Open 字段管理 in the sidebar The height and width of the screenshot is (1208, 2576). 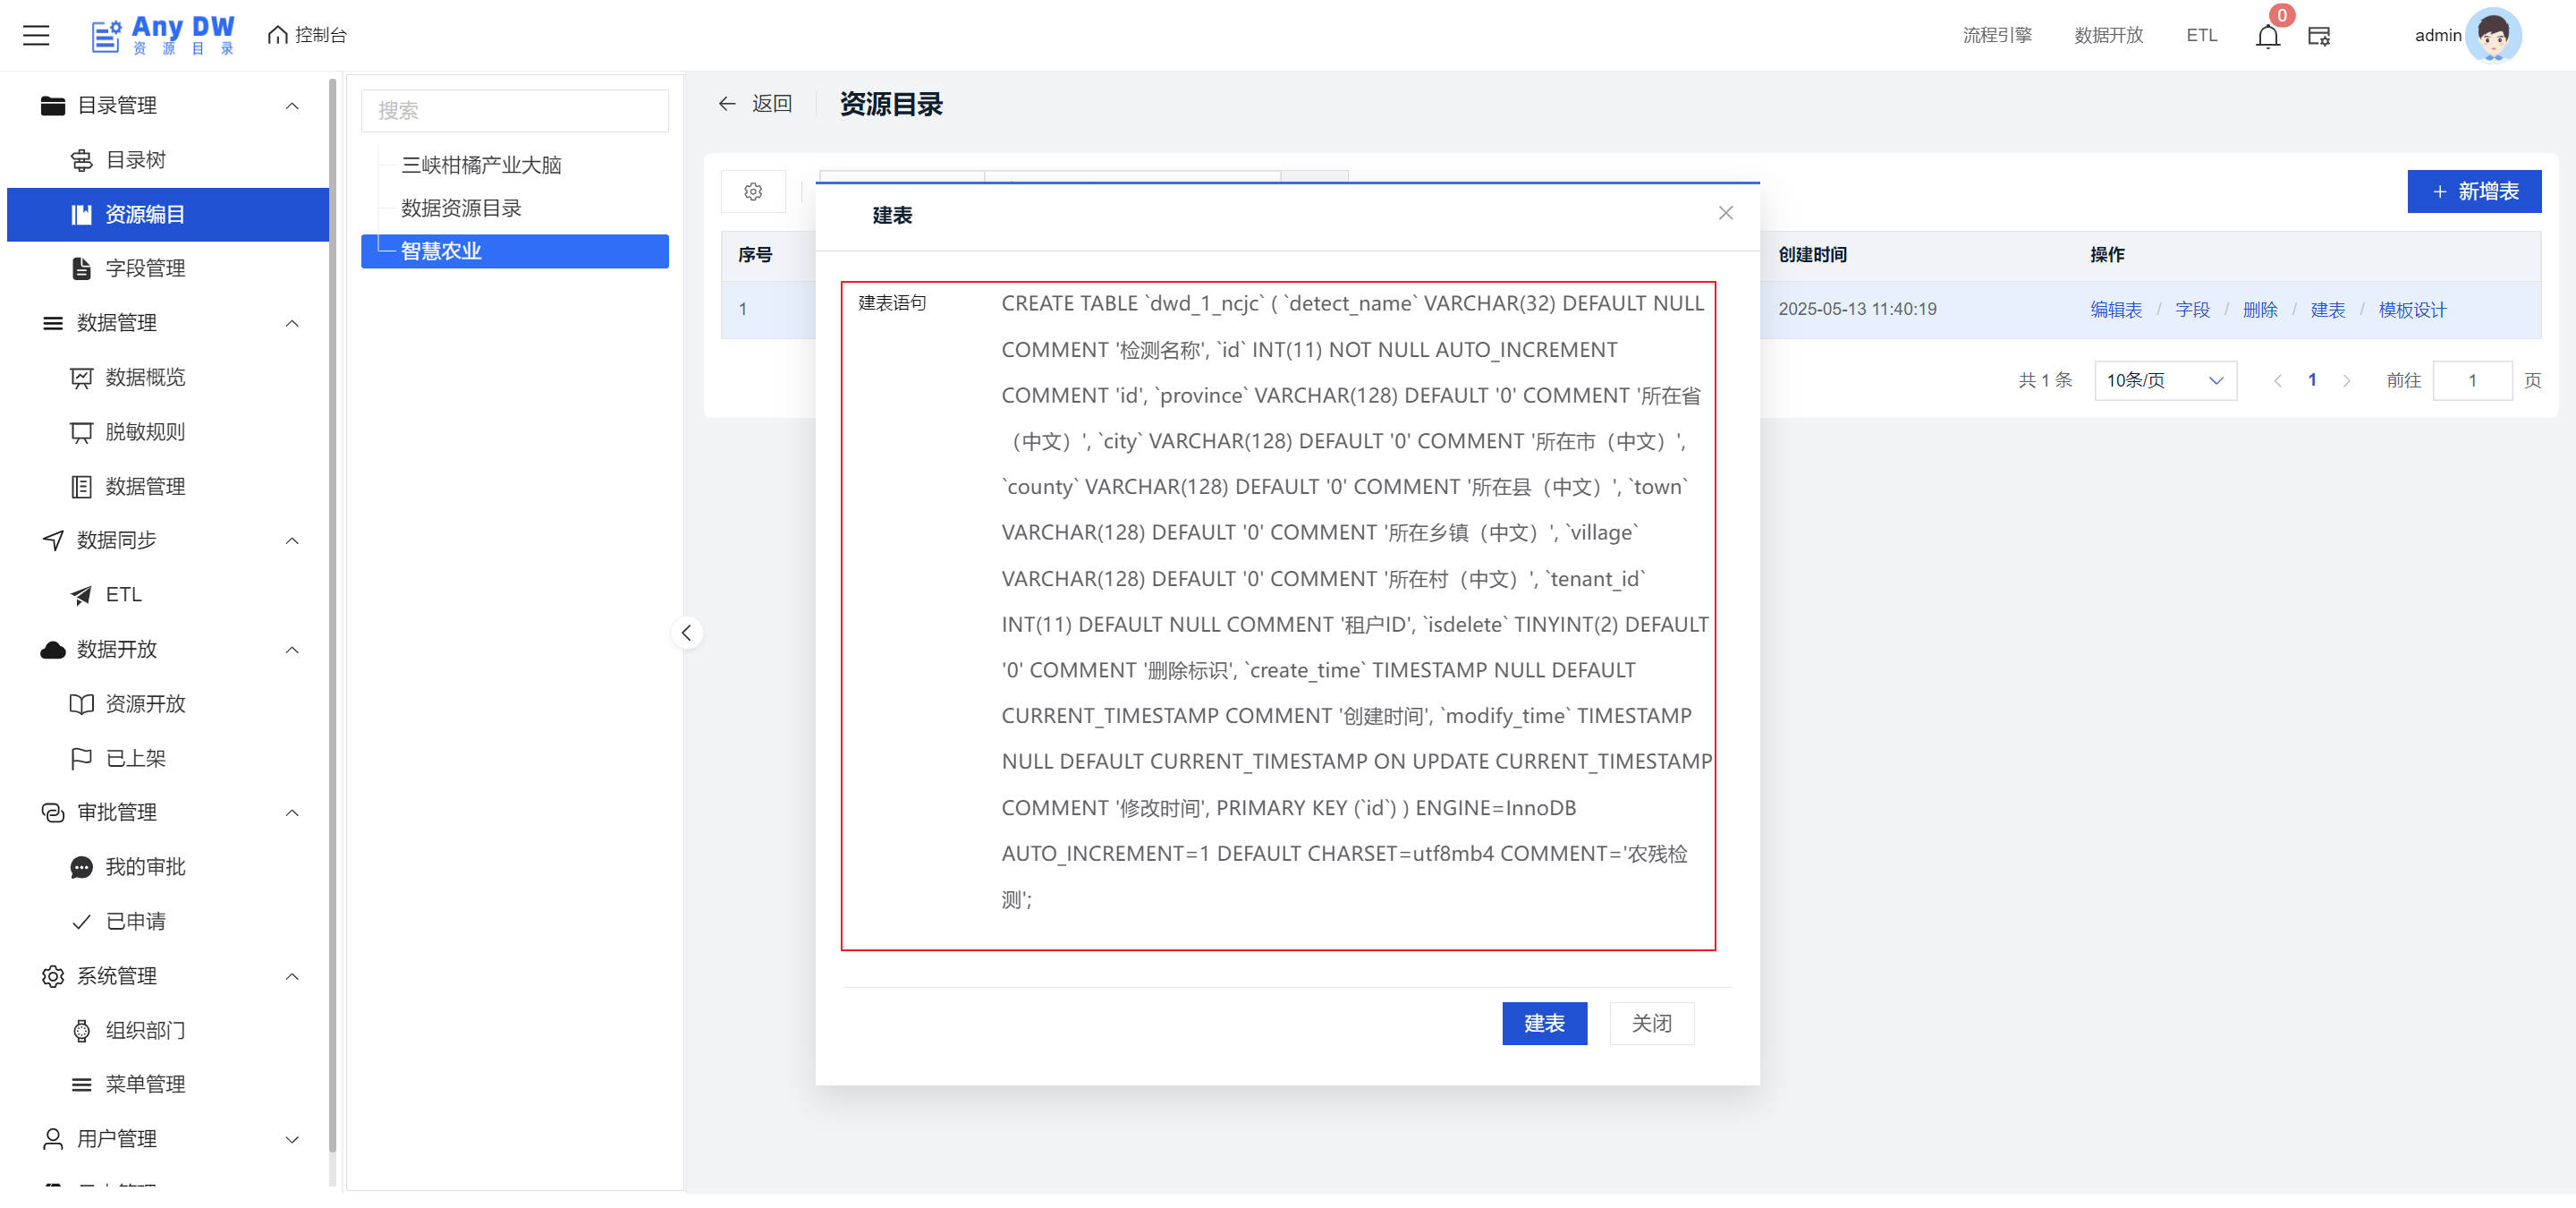(x=145, y=268)
